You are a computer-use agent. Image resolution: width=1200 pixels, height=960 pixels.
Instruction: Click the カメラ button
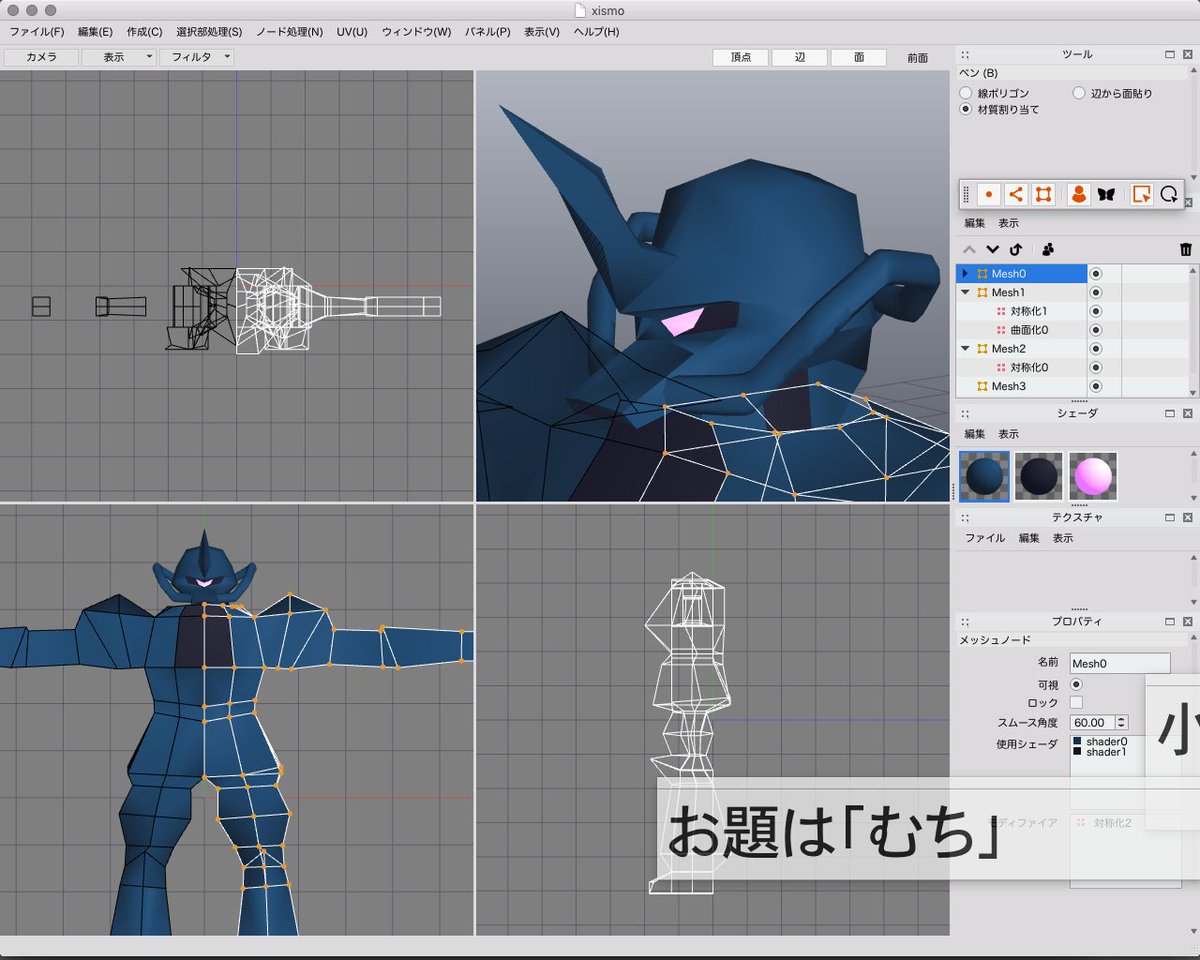pyautogui.click(x=41, y=57)
